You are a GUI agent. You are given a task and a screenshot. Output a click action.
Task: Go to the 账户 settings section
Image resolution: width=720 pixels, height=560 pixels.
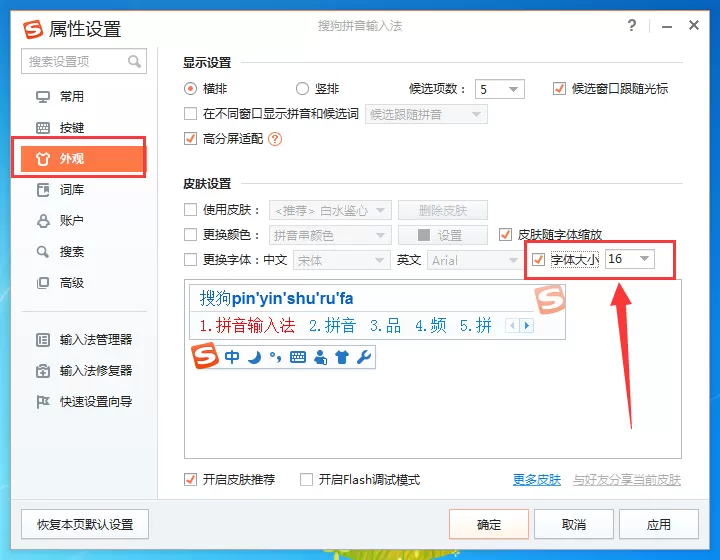84,221
